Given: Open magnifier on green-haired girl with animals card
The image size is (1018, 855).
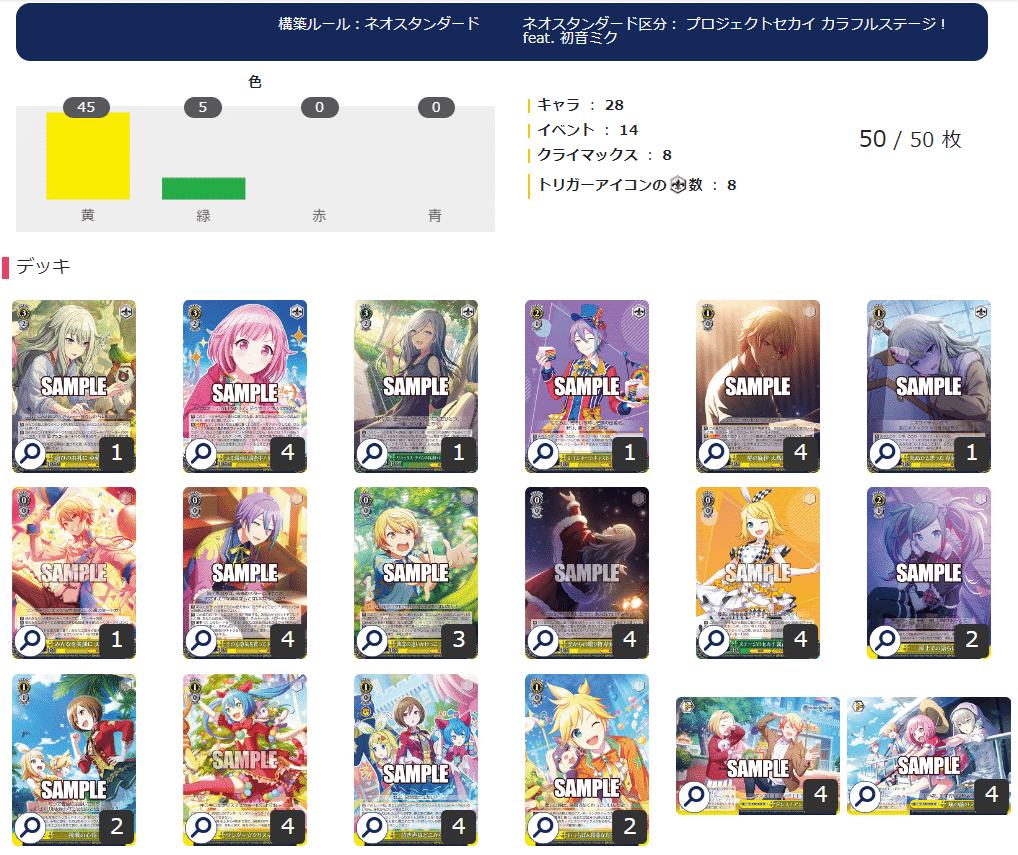Looking at the screenshot, I should [x=30, y=454].
